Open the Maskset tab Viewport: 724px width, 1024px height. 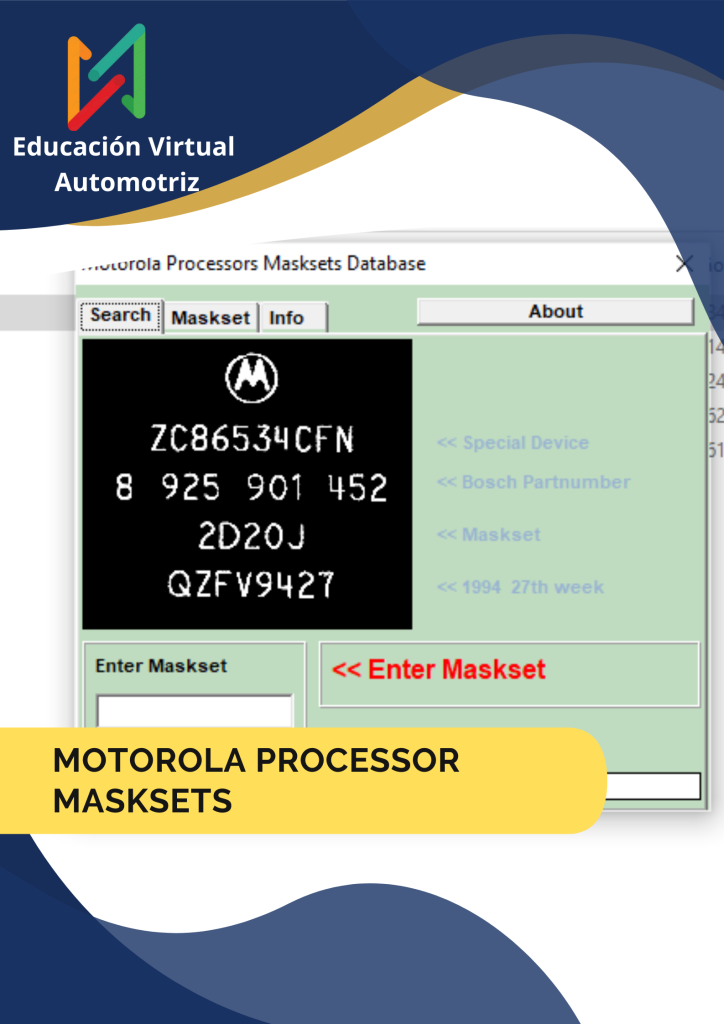coord(210,317)
